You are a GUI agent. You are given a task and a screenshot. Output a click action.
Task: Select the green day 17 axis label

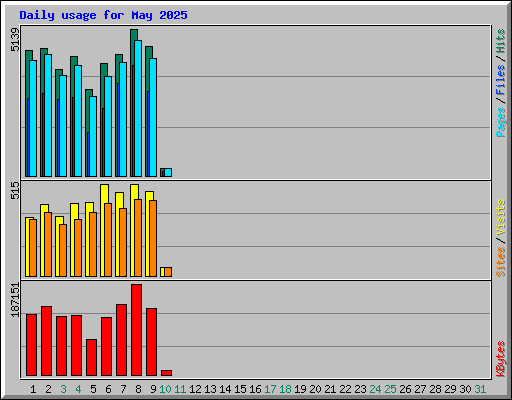(270, 389)
